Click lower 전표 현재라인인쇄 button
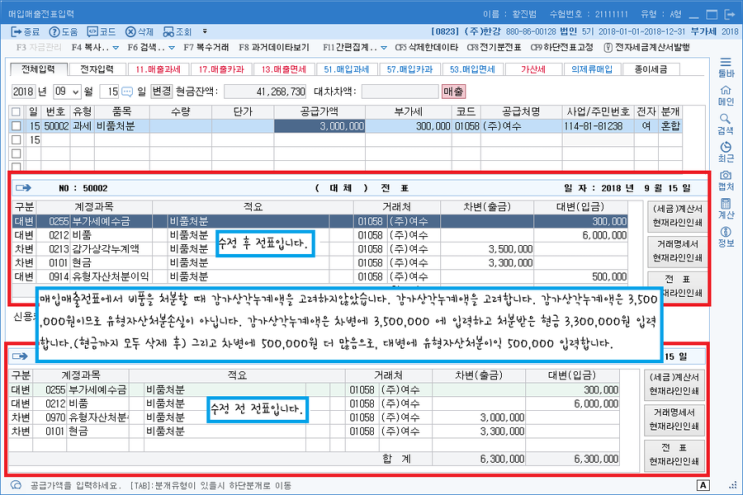Screen dimensions: 743x495 [674, 454]
